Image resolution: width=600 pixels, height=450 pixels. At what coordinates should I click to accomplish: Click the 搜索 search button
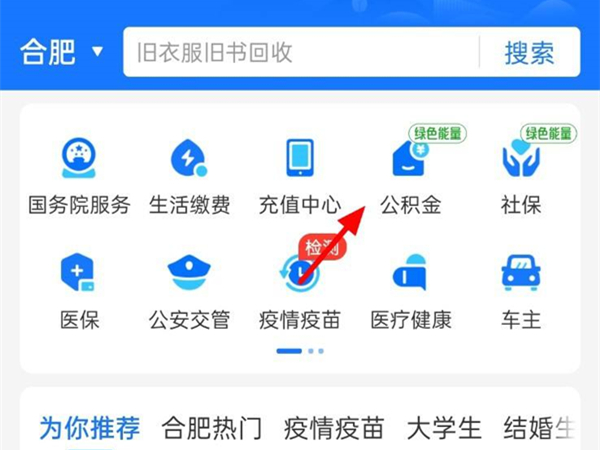click(530, 52)
